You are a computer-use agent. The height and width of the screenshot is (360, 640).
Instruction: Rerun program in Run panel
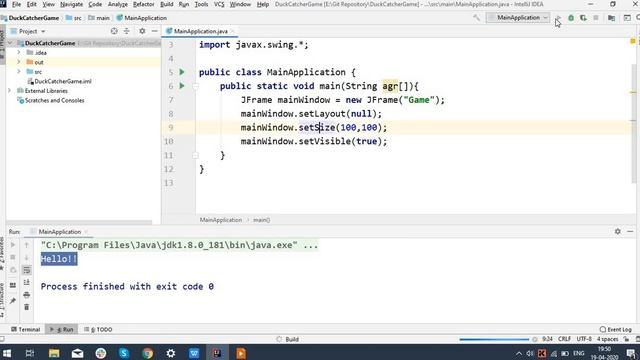coord(13,245)
